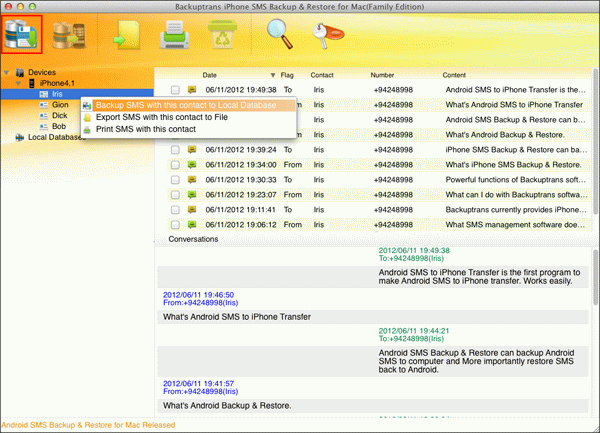Click the message list vertical scrollbar
The width and height of the screenshot is (600, 433).
tap(595, 142)
